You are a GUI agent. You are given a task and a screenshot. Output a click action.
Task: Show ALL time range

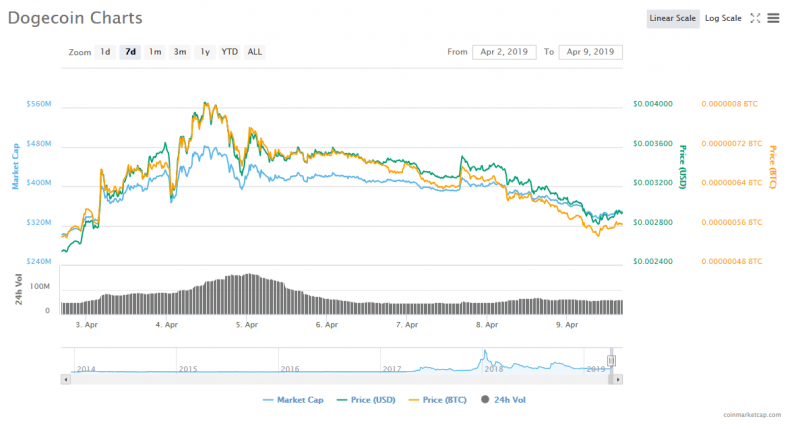[255, 51]
